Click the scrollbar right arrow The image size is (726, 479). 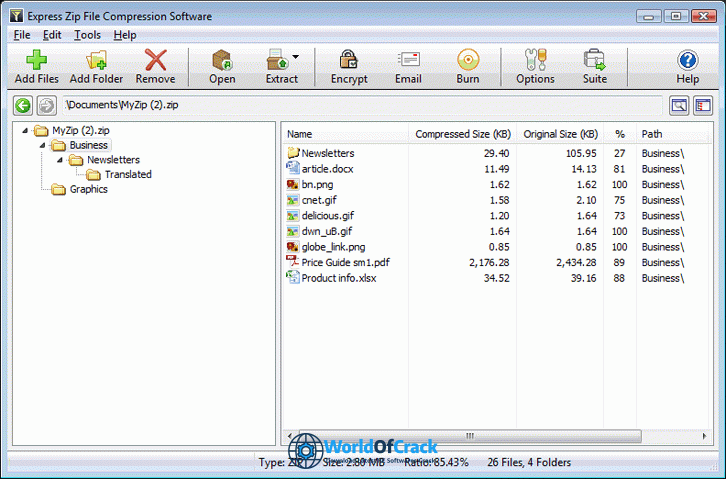[704, 435]
